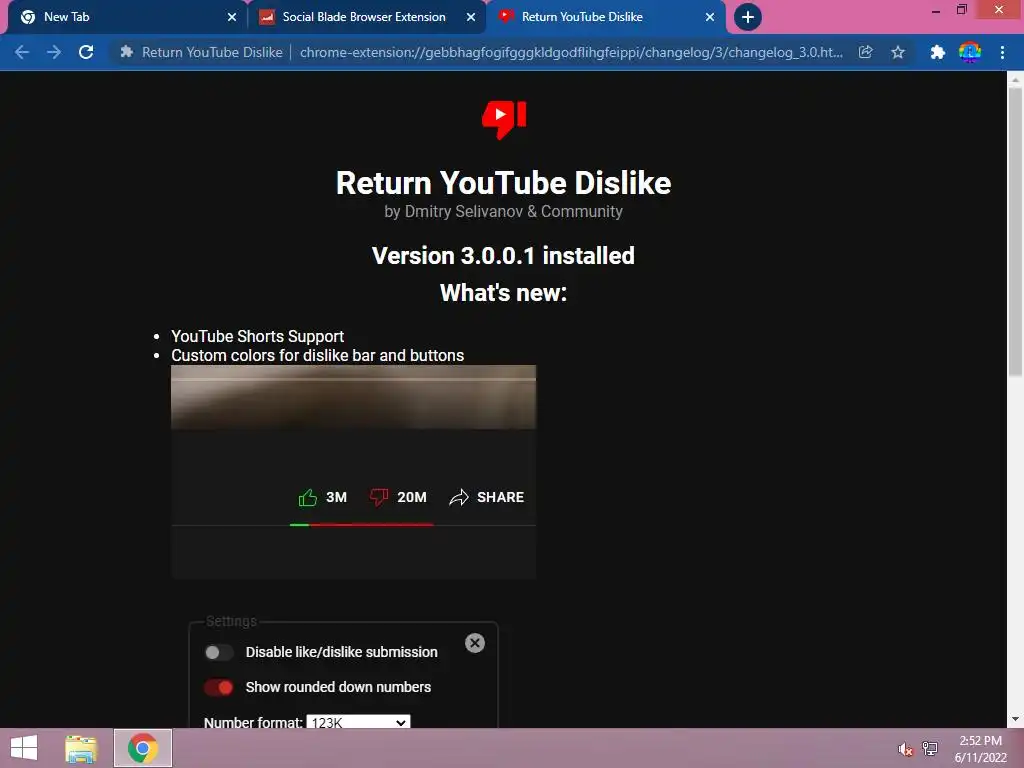This screenshot has height=768, width=1024.
Task: Click 'Custom colors for dislike bar' item
Action: pos(317,355)
